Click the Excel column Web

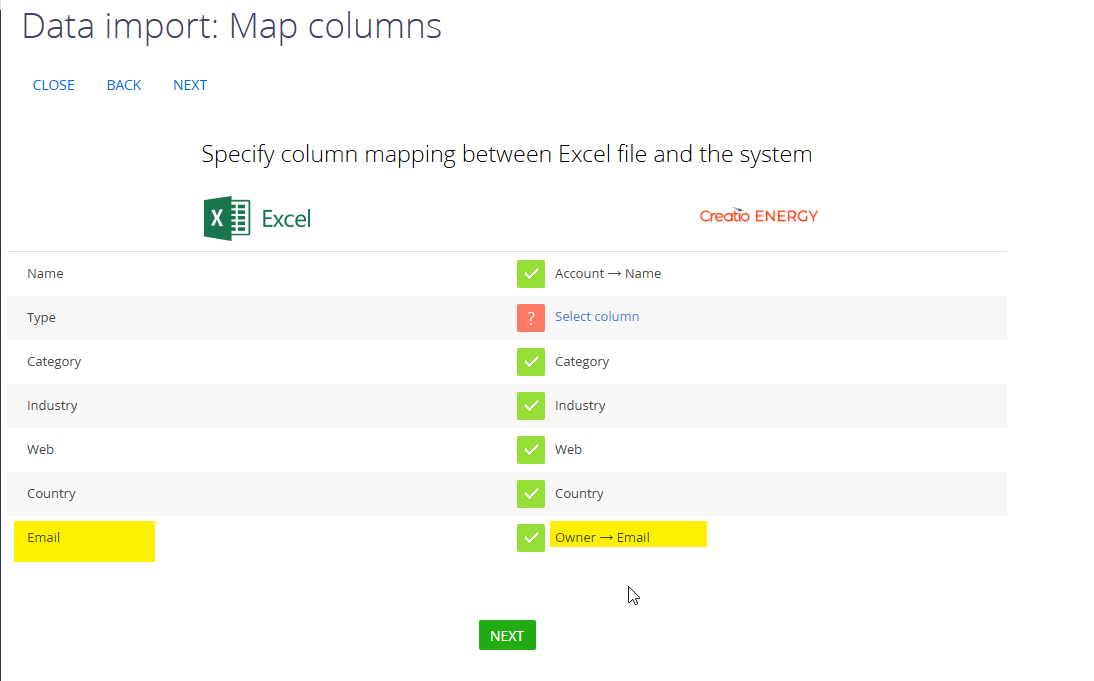coord(40,449)
